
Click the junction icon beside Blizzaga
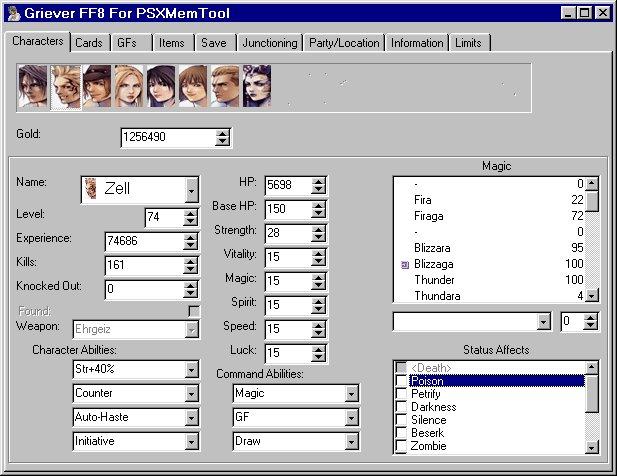(x=405, y=265)
